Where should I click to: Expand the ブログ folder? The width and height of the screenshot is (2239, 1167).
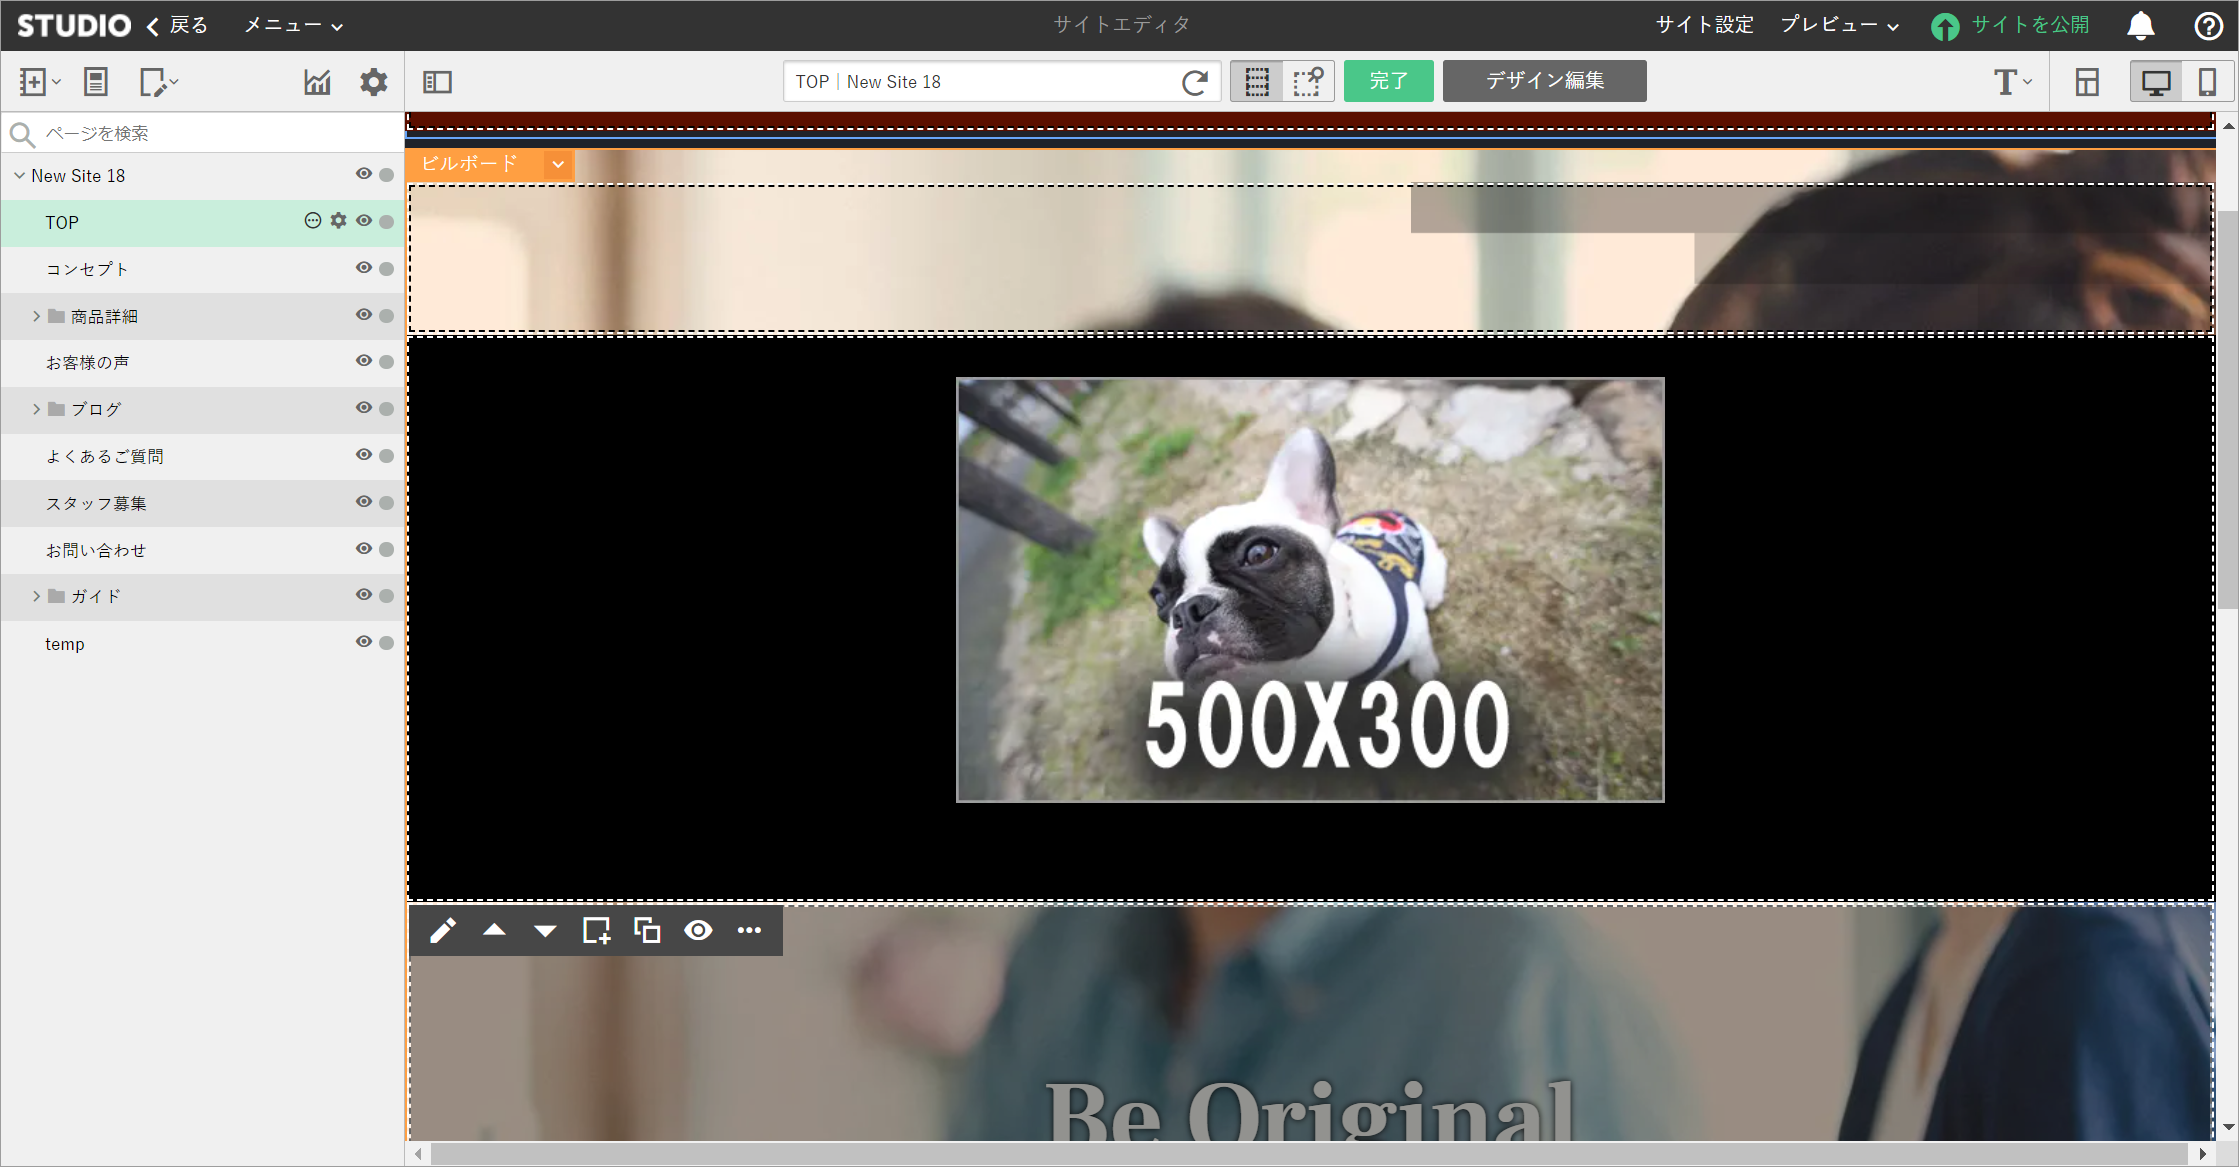pyautogui.click(x=36, y=409)
